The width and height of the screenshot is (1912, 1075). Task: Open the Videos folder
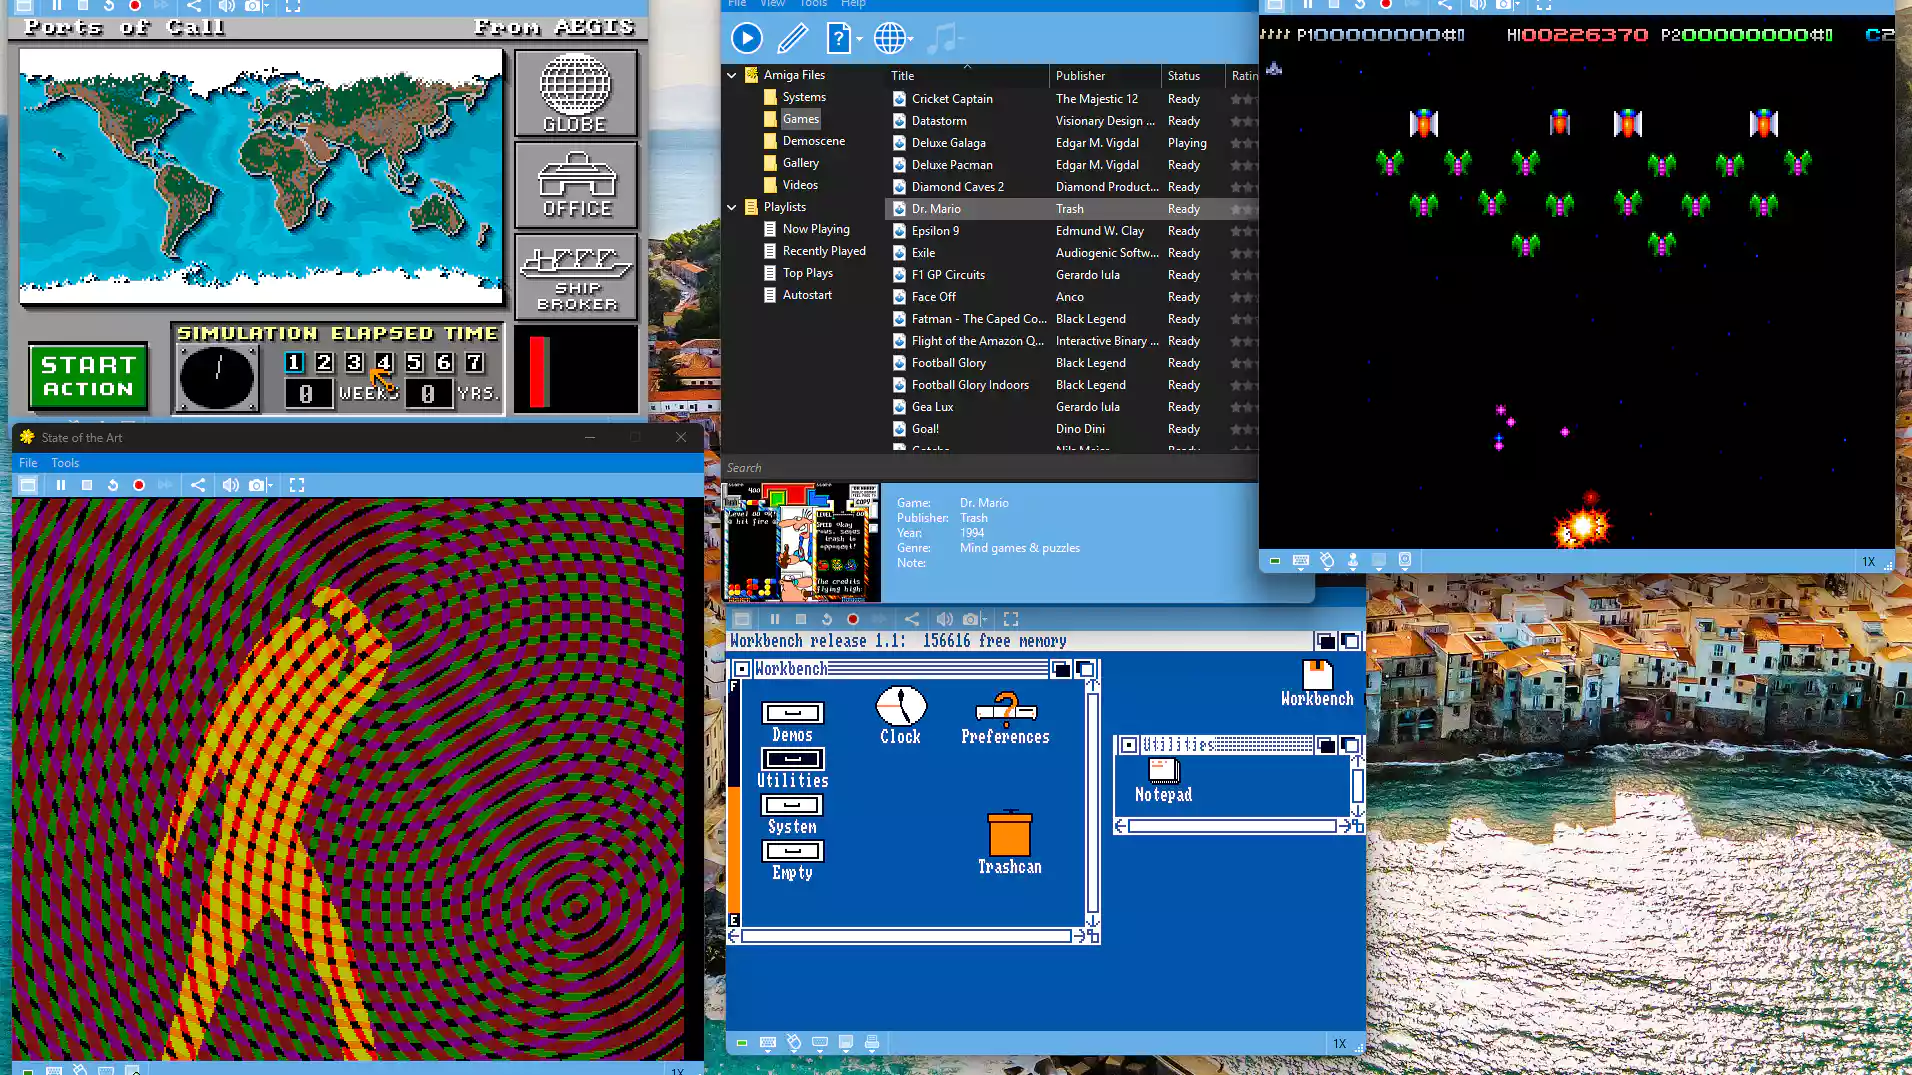coord(800,185)
